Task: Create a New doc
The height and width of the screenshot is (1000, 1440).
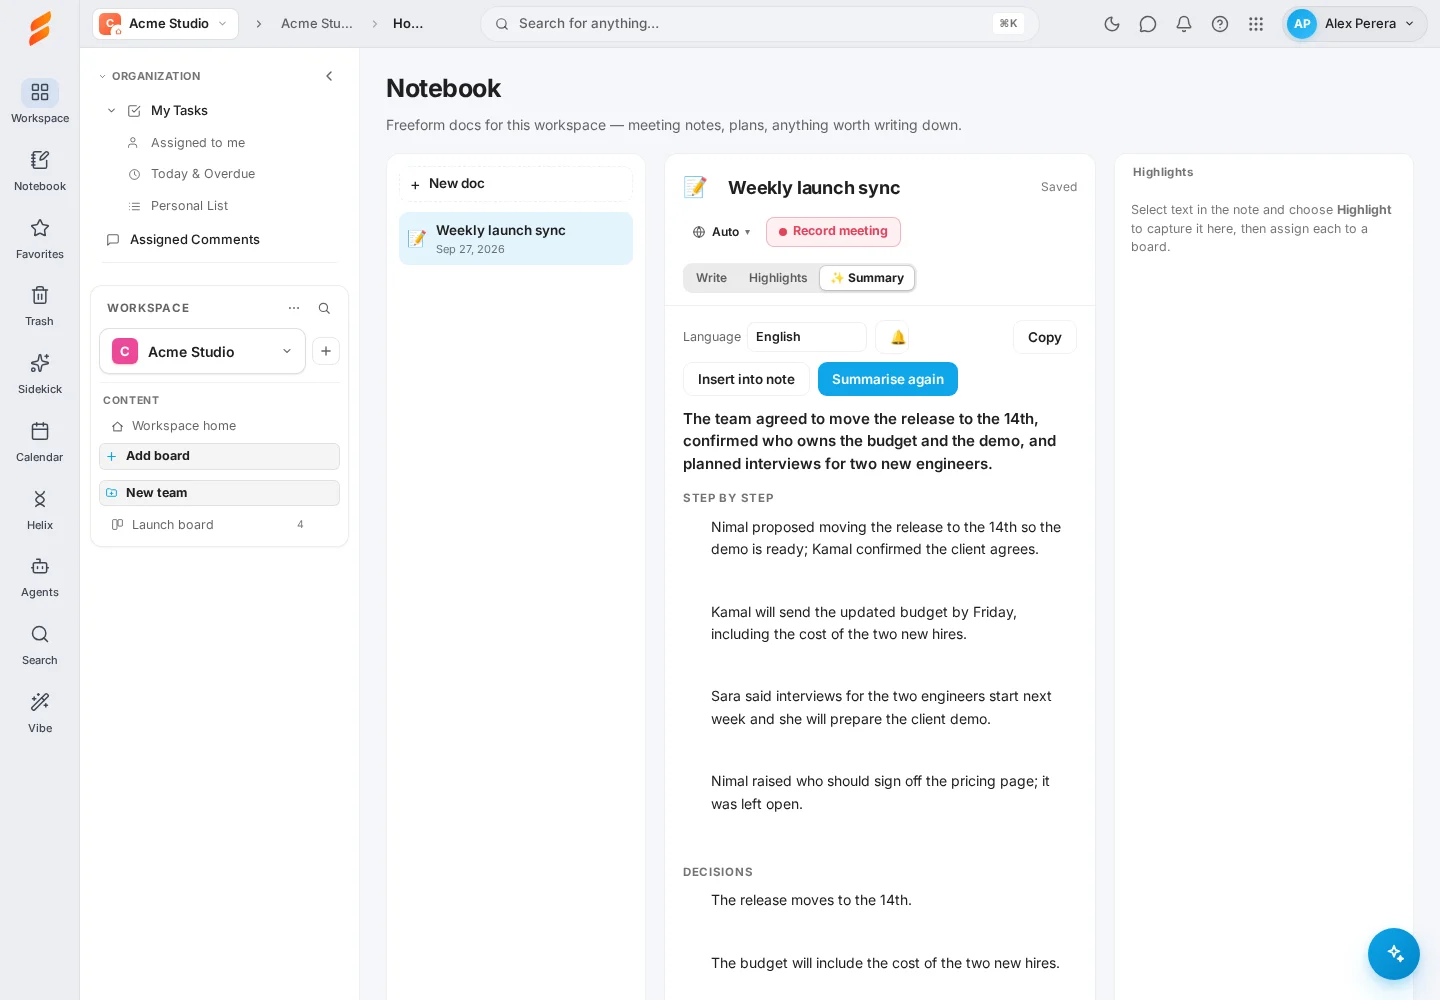Action: coord(516,184)
